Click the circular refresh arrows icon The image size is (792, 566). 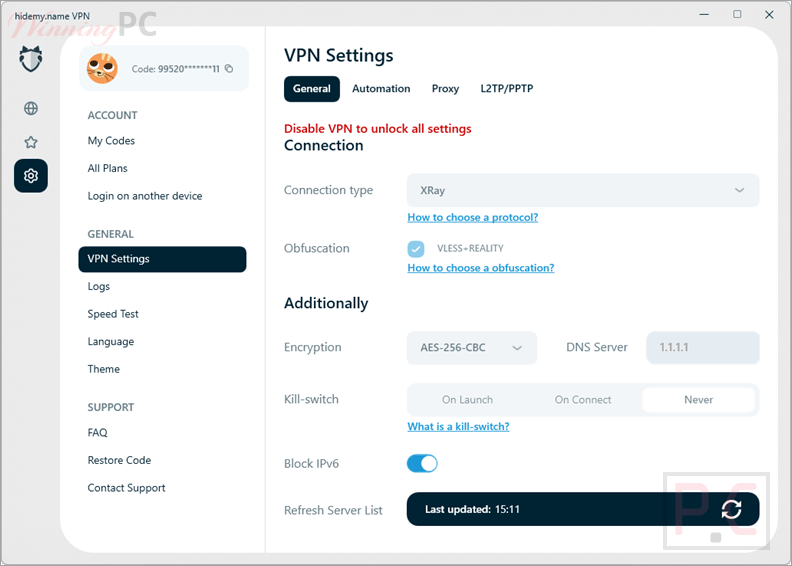pyautogui.click(x=731, y=509)
